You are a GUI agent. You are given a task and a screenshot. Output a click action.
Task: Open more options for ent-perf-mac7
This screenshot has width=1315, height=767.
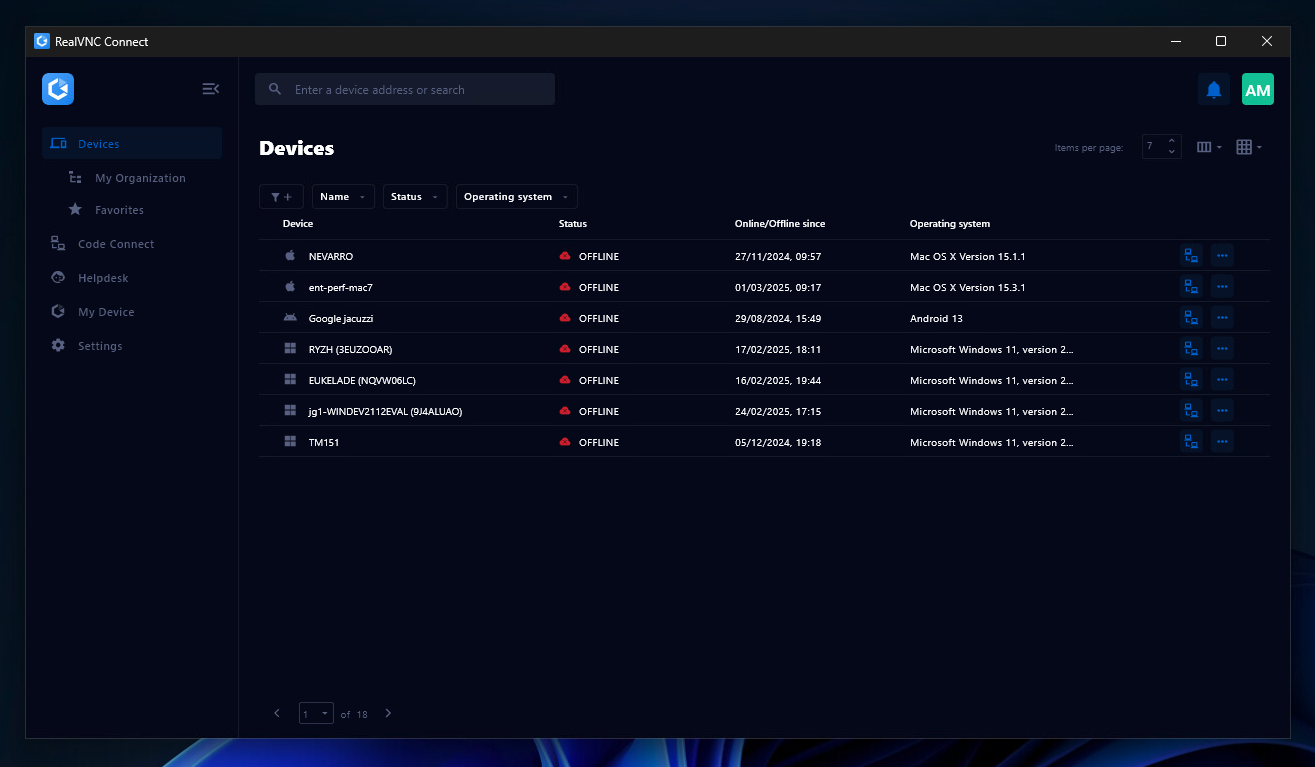(1222, 287)
